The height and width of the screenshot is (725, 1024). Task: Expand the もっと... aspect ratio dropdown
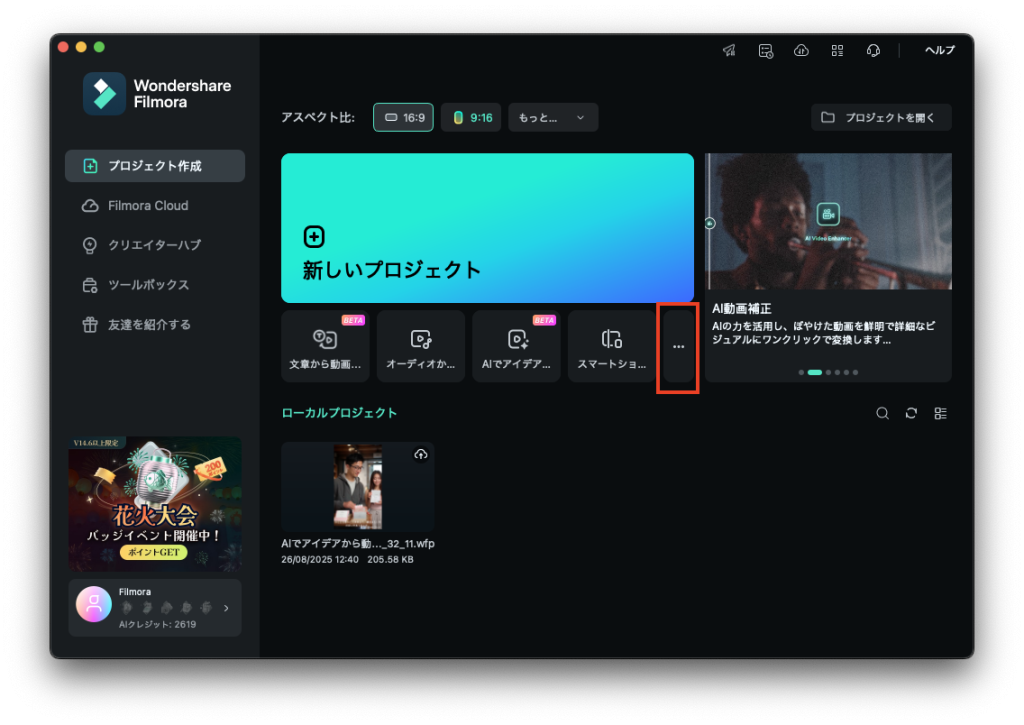552,117
